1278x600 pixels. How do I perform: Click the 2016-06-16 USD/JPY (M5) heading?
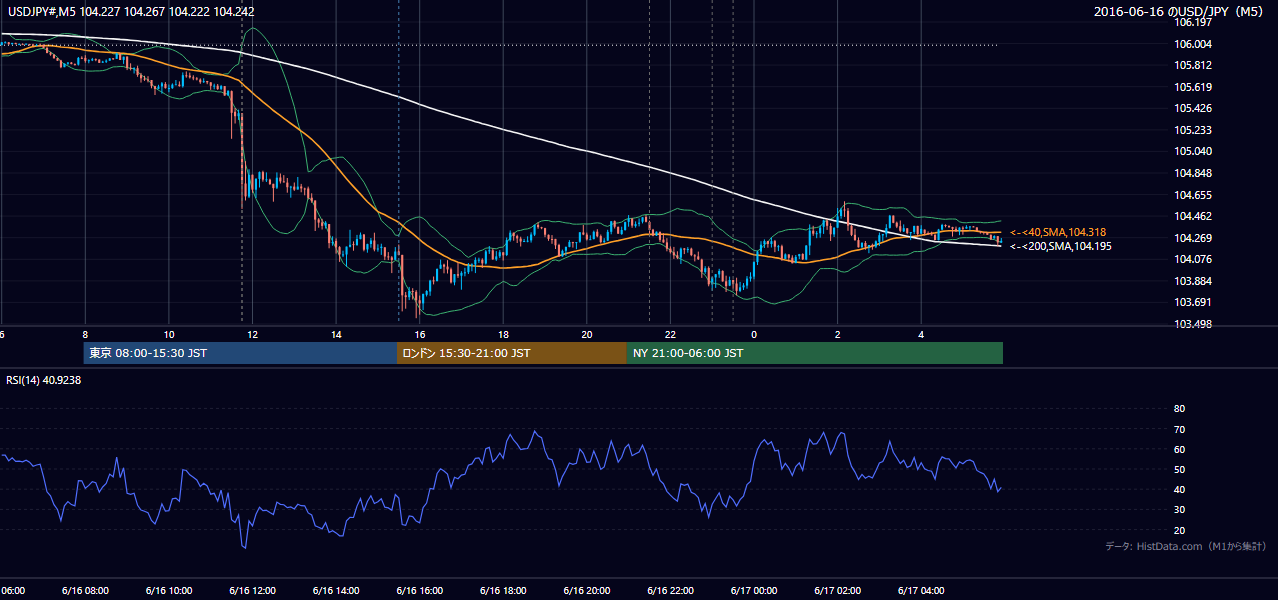coord(1180,12)
